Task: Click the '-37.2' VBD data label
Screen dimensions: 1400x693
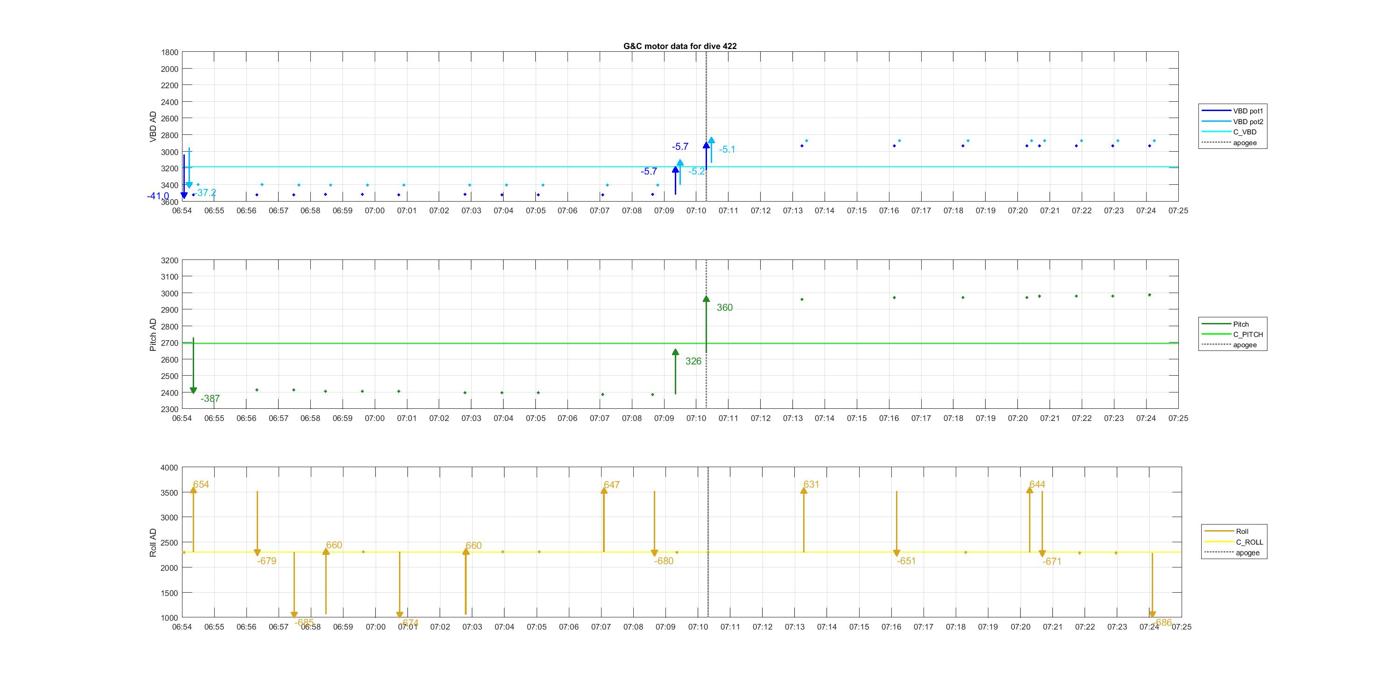Action: click(x=206, y=192)
